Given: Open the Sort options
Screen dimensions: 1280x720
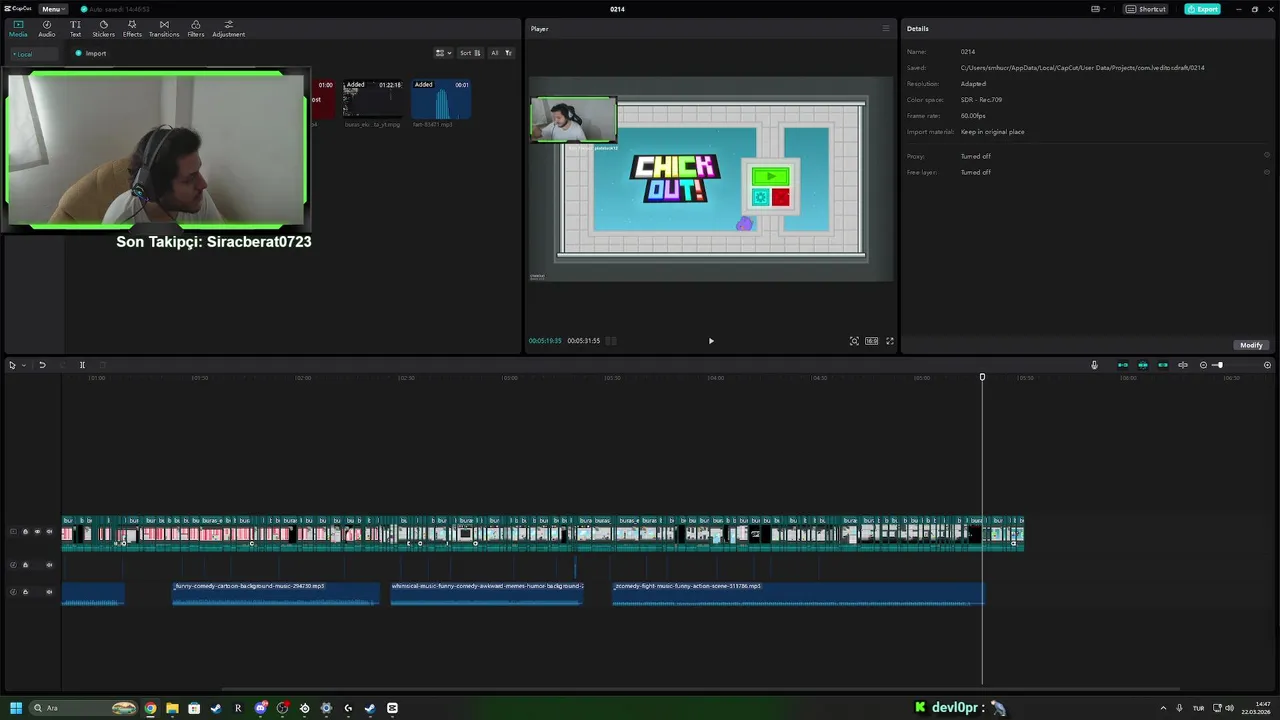Looking at the screenshot, I should [x=469, y=53].
